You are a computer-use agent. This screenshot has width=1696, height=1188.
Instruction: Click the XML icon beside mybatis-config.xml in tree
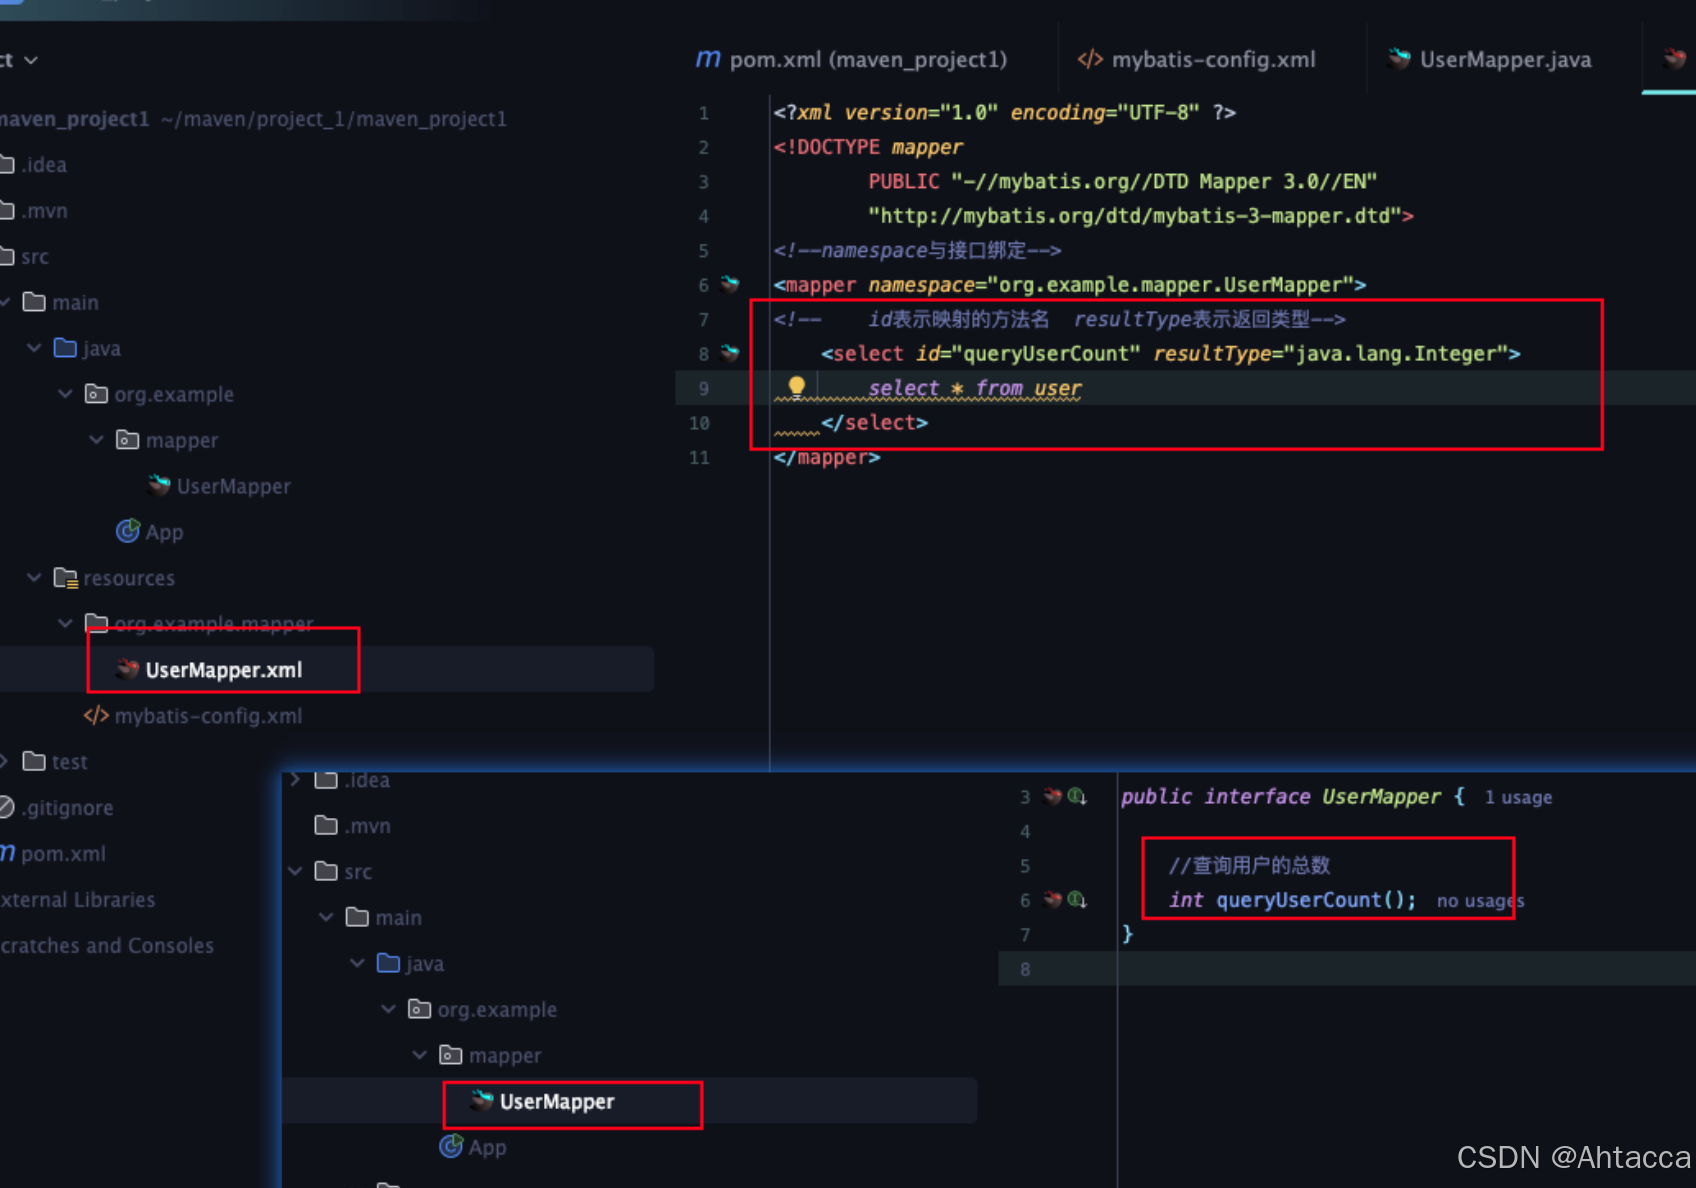96,716
